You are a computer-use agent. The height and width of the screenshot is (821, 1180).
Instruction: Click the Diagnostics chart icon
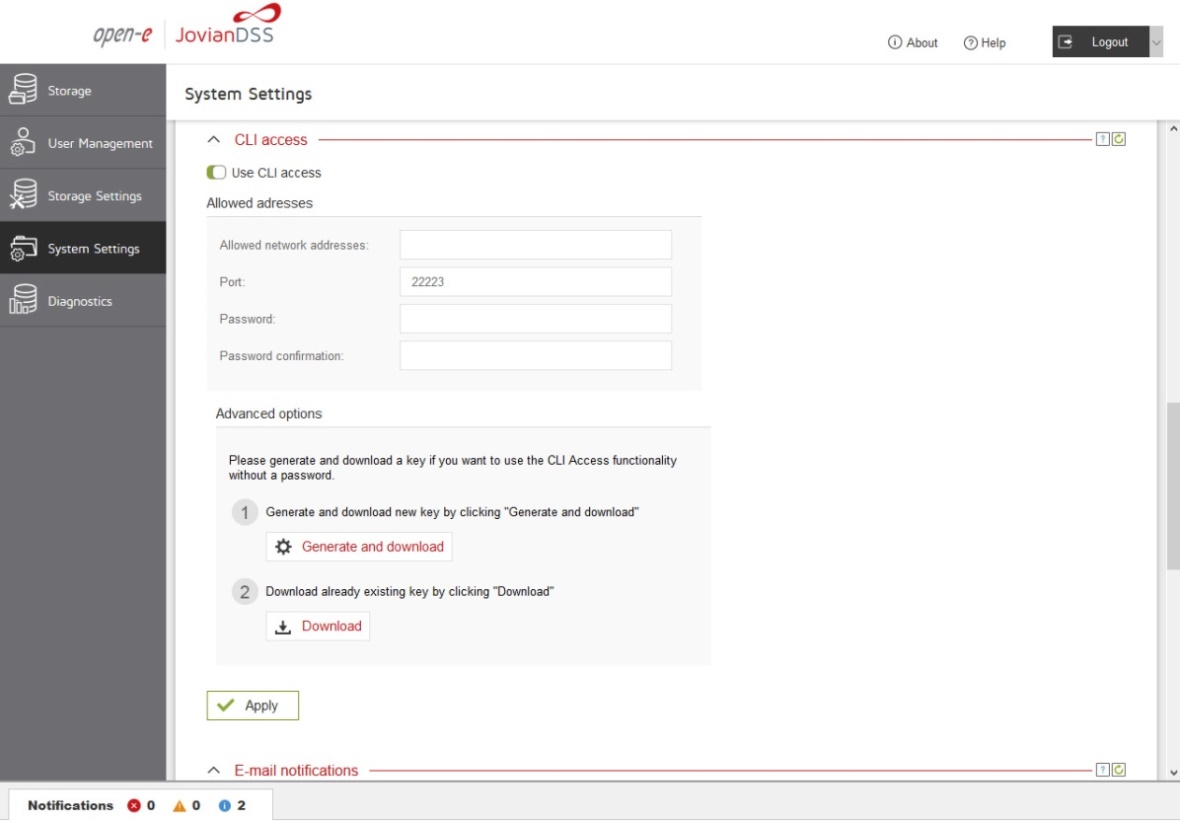23,300
